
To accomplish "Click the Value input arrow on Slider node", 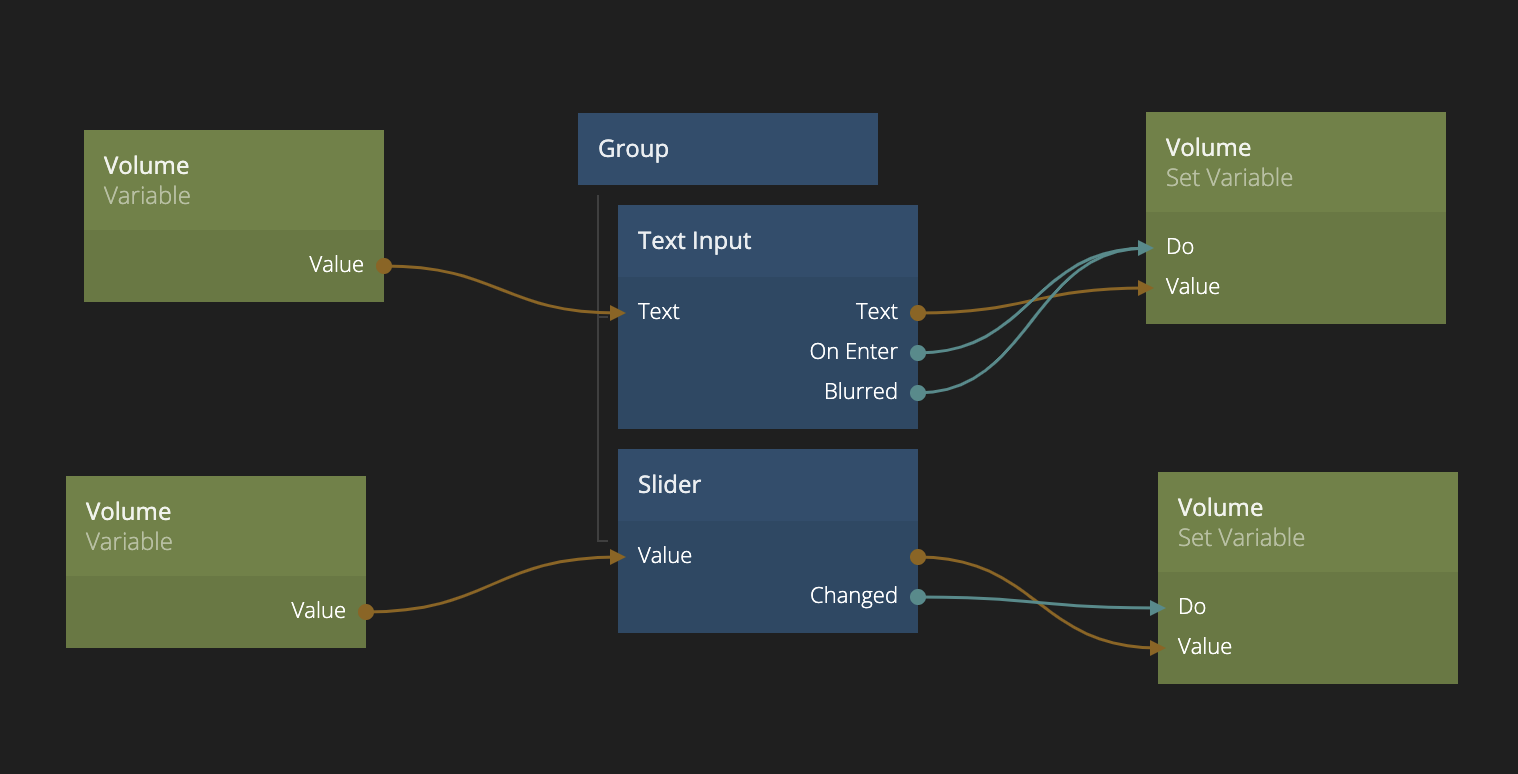I will coord(619,556).
